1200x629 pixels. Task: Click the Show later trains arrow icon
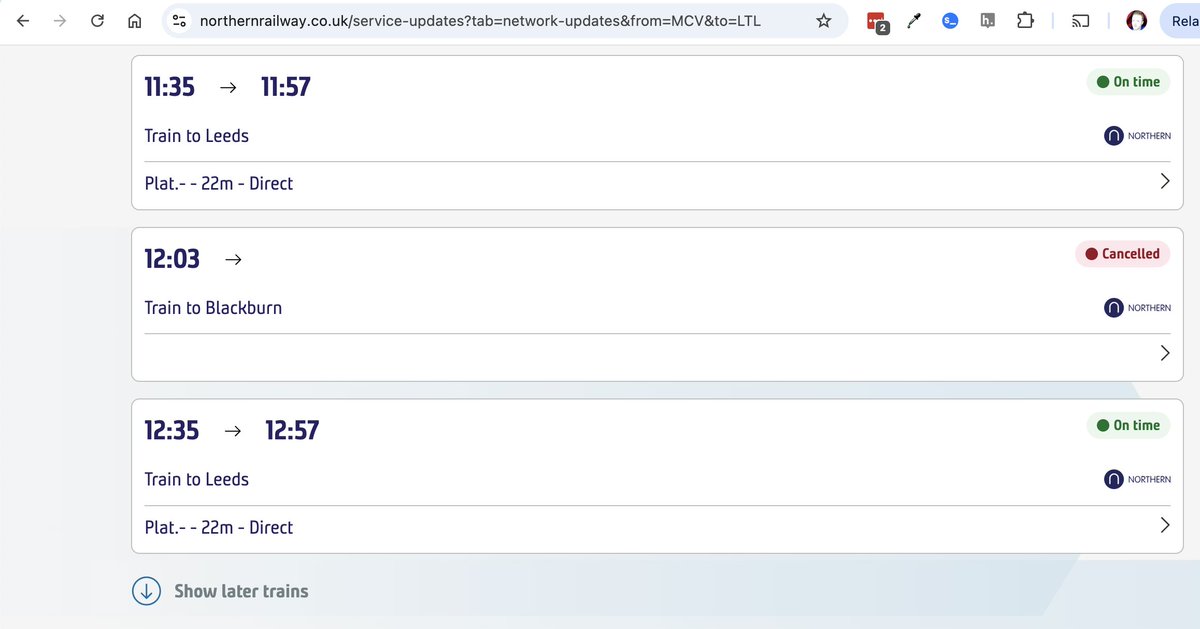pyautogui.click(x=146, y=591)
